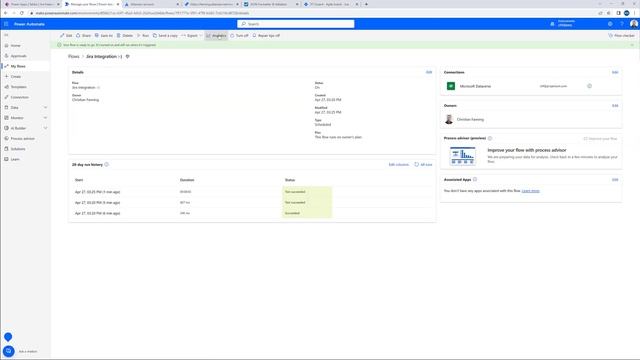640x360 pixels.
Task: Switch to the third browser tab
Action: click(151, 4)
